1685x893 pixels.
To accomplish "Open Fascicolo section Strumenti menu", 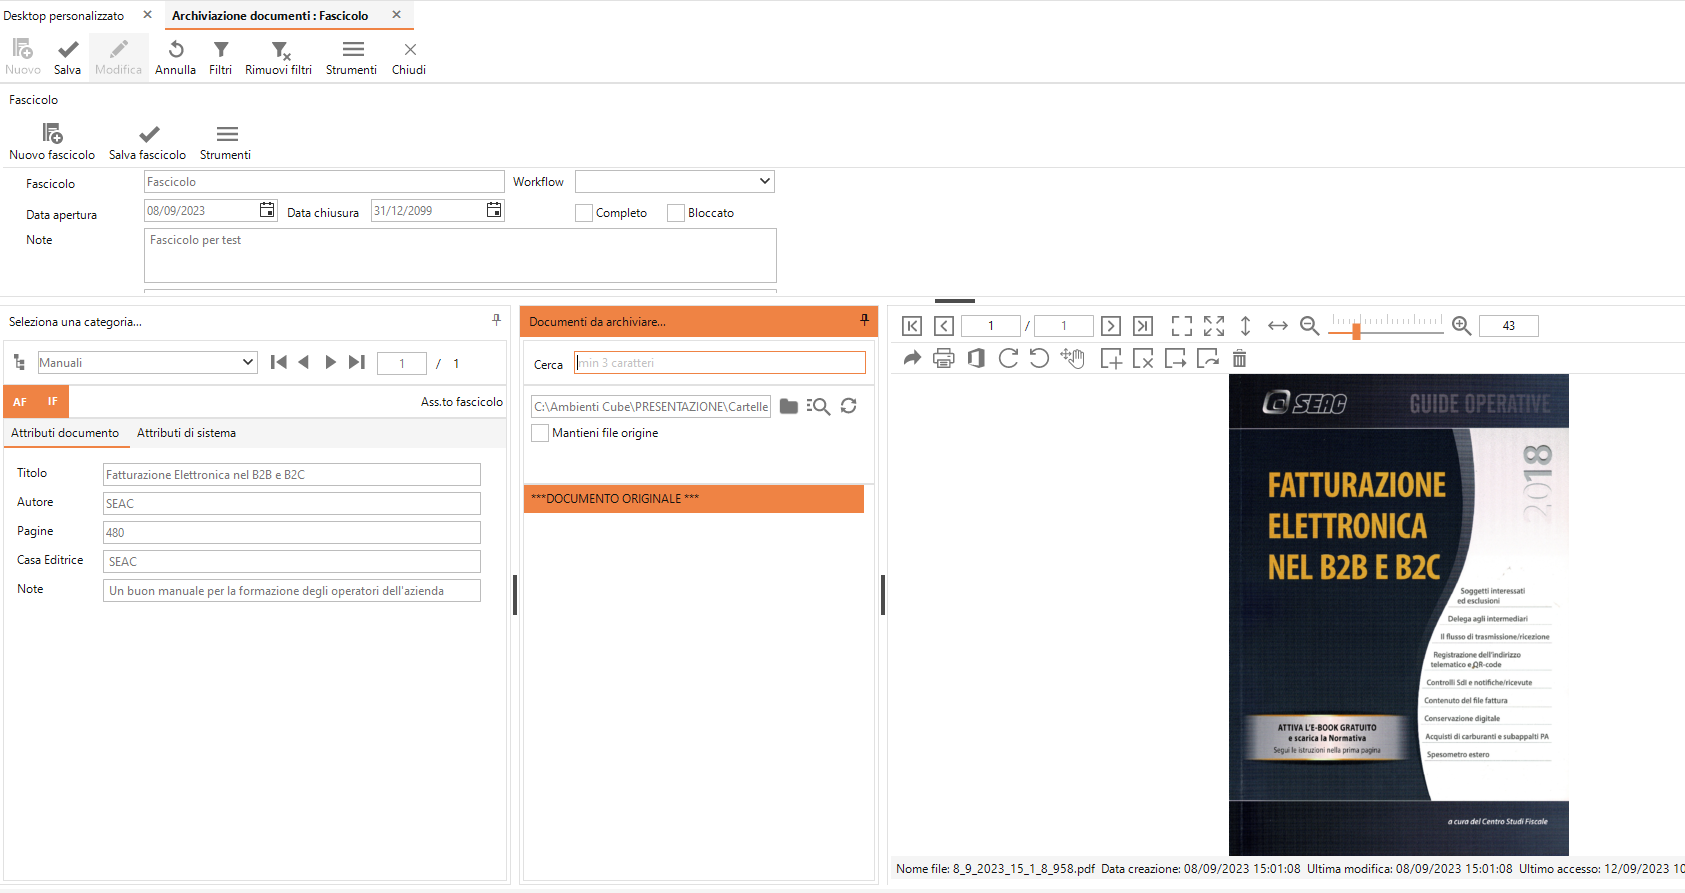I will (226, 142).
